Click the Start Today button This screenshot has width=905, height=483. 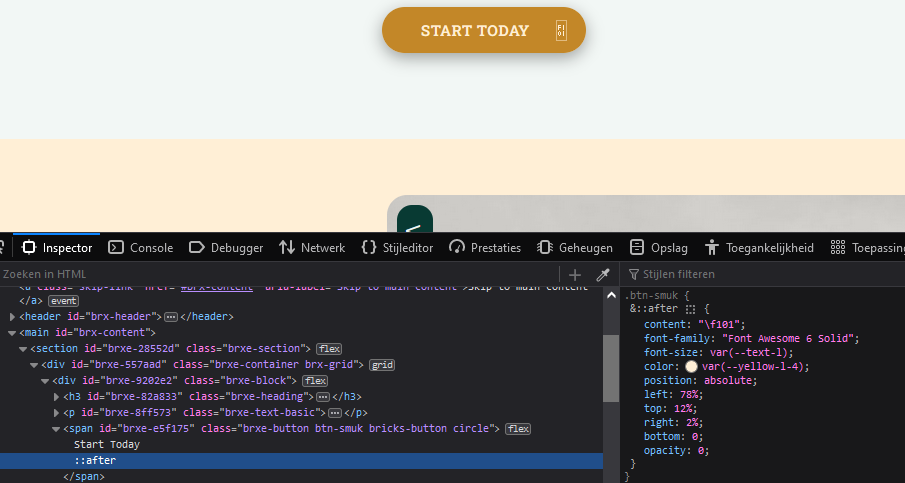[x=484, y=30]
